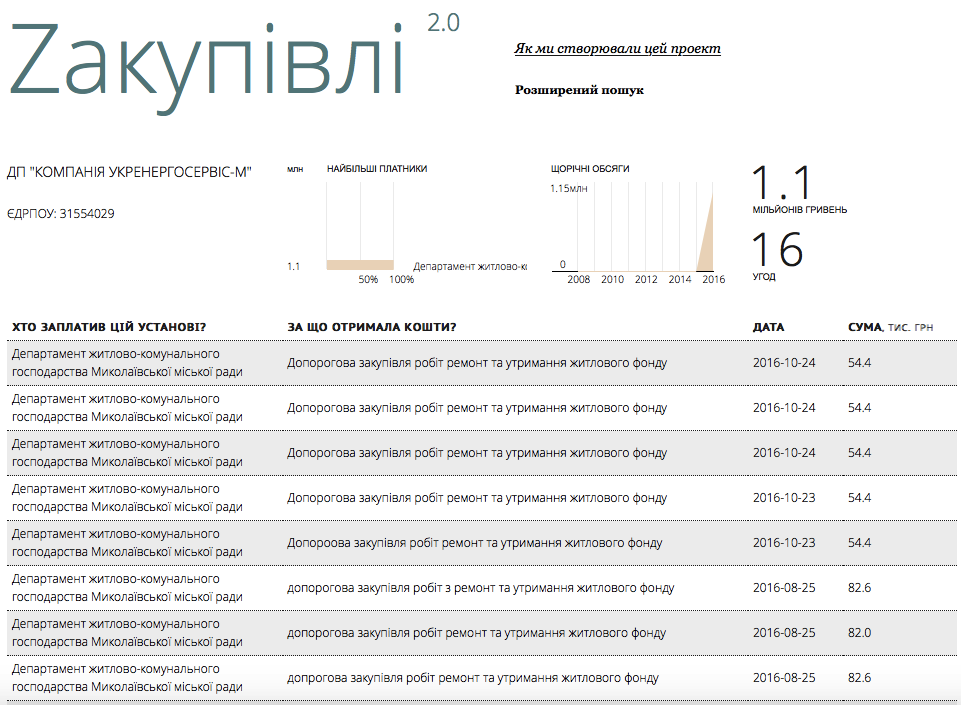Click the 2008 year label on the chart axis
The height and width of the screenshot is (705, 961).
(x=578, y=280)
